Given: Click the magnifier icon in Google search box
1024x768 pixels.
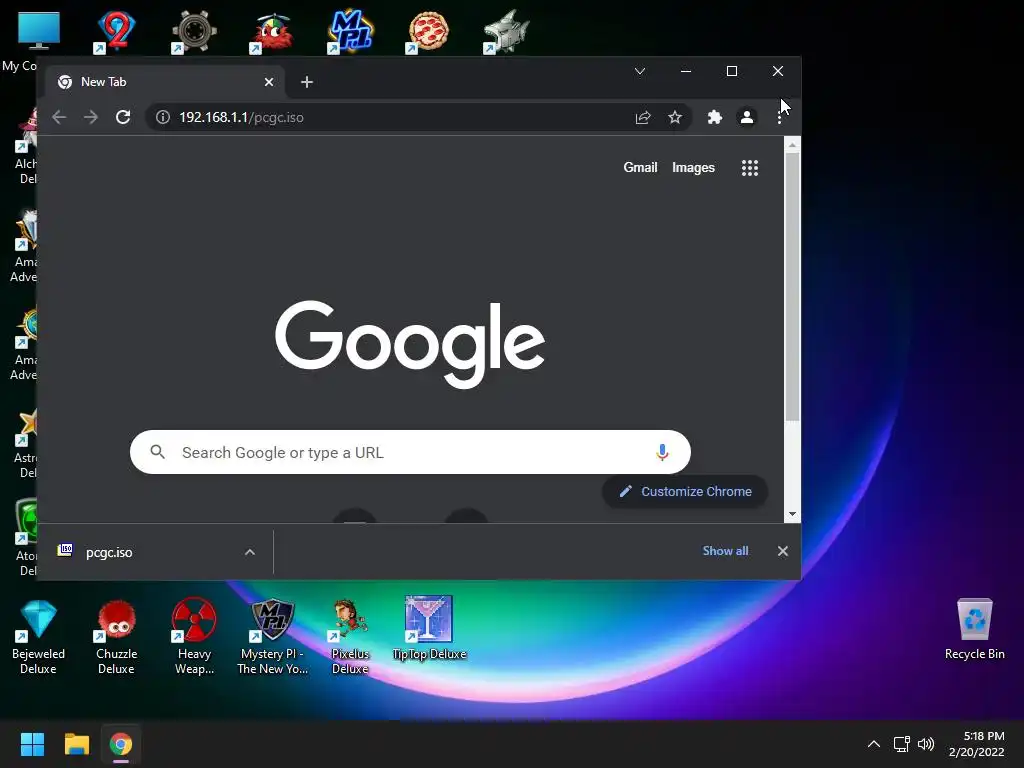Looking at the screenshot, I should tap(157, 452).
